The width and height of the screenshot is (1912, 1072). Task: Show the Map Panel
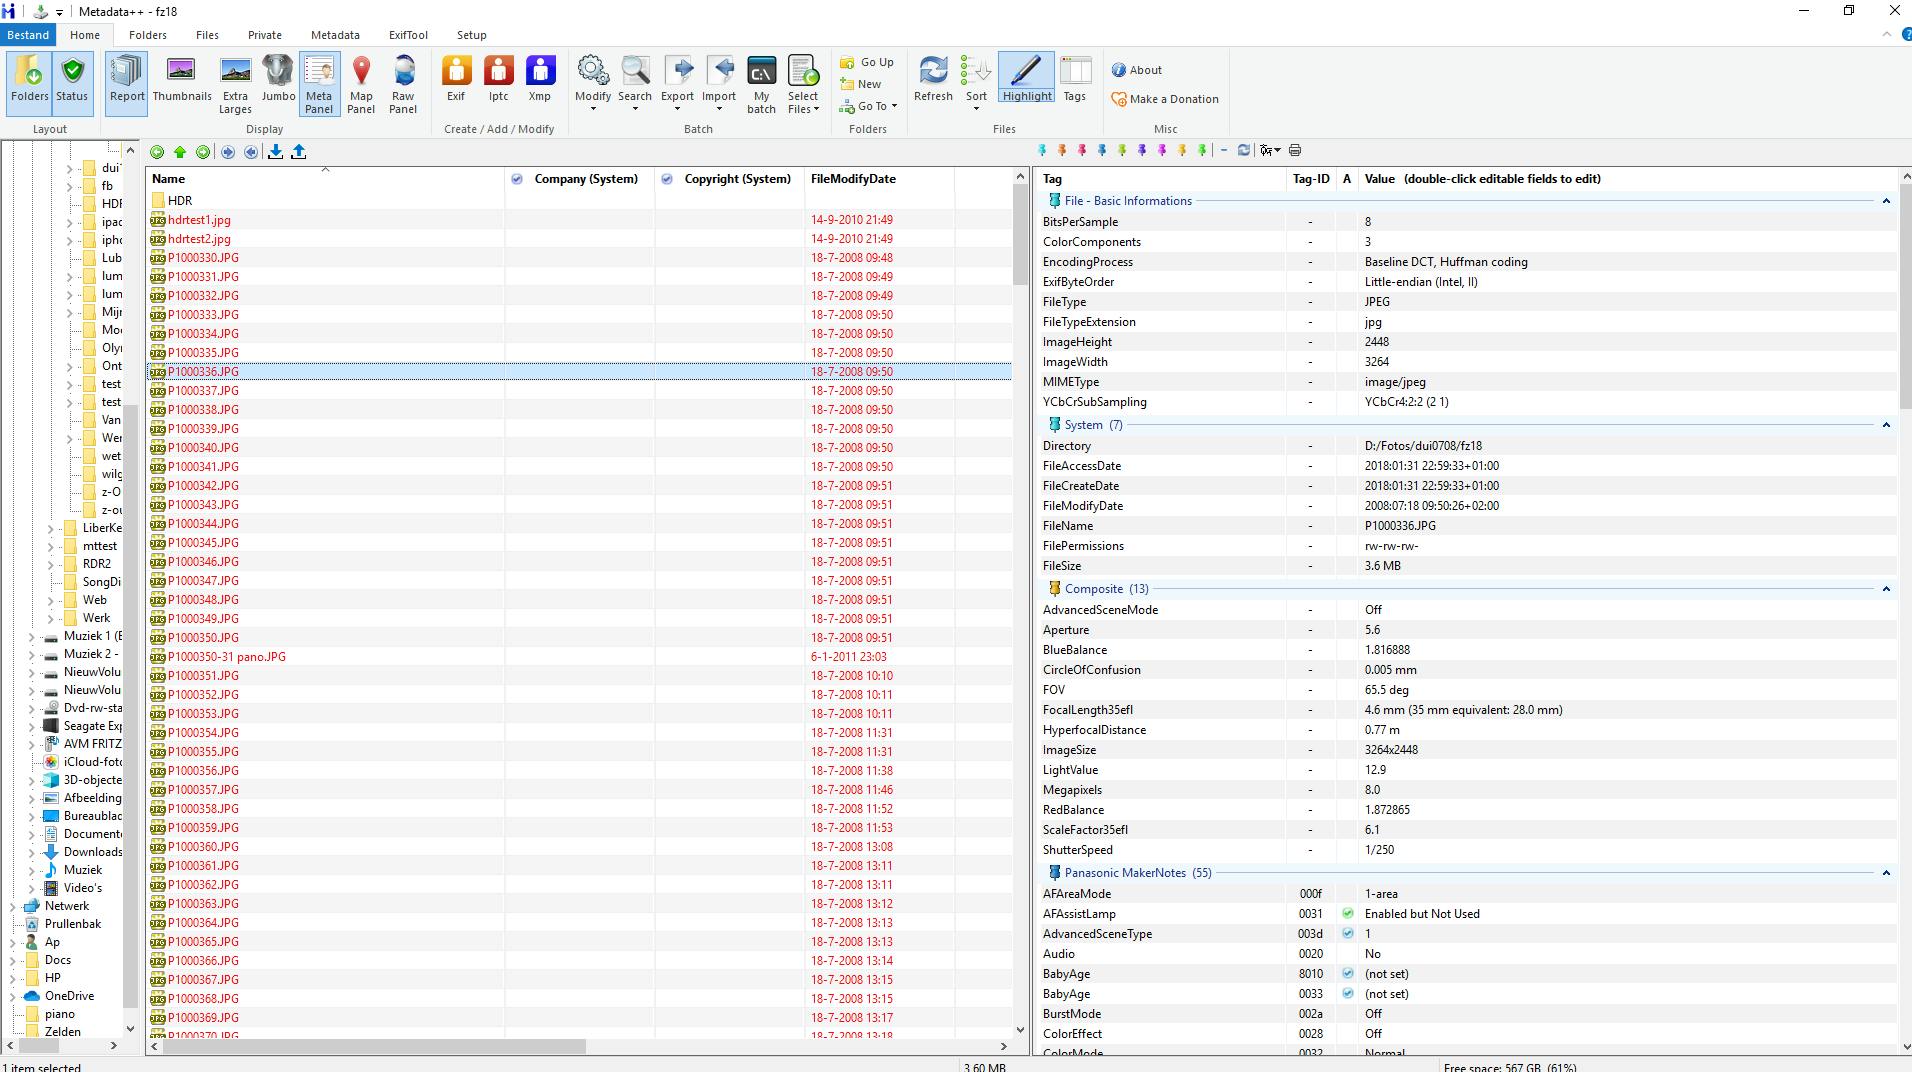coord(361,84)
